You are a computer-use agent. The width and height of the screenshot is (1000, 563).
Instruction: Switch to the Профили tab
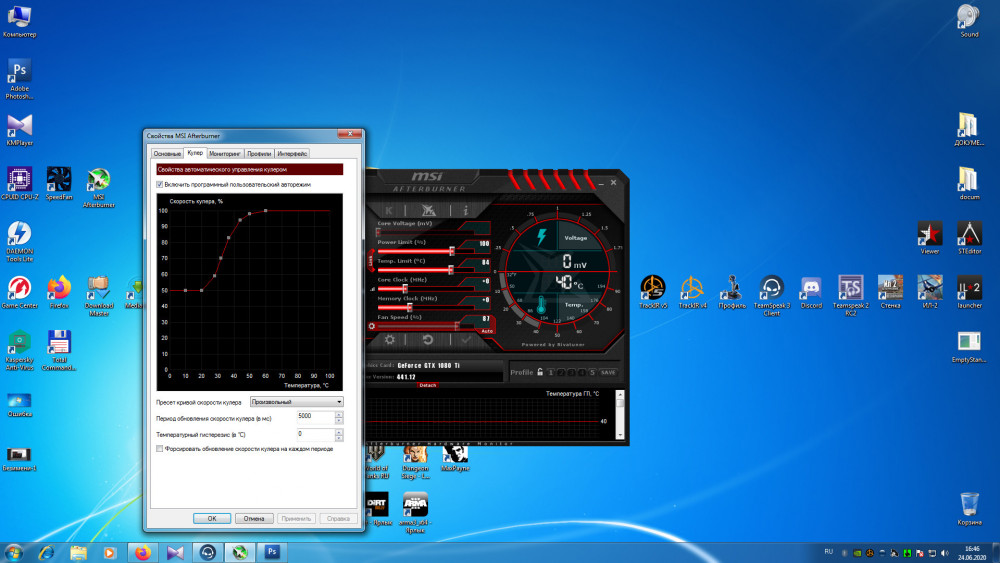click(x=259, y=154)
